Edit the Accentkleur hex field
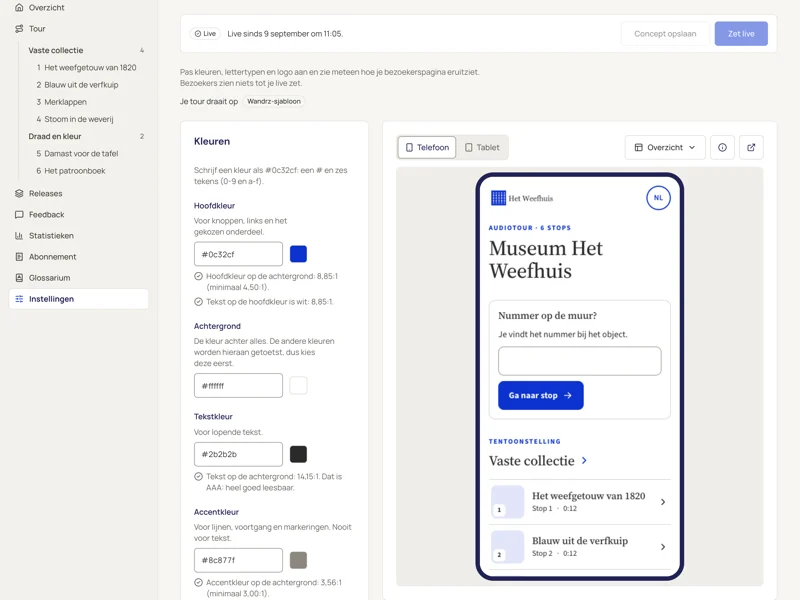The width and height of the screenshot is (800, 600). (x=238, y=560)
